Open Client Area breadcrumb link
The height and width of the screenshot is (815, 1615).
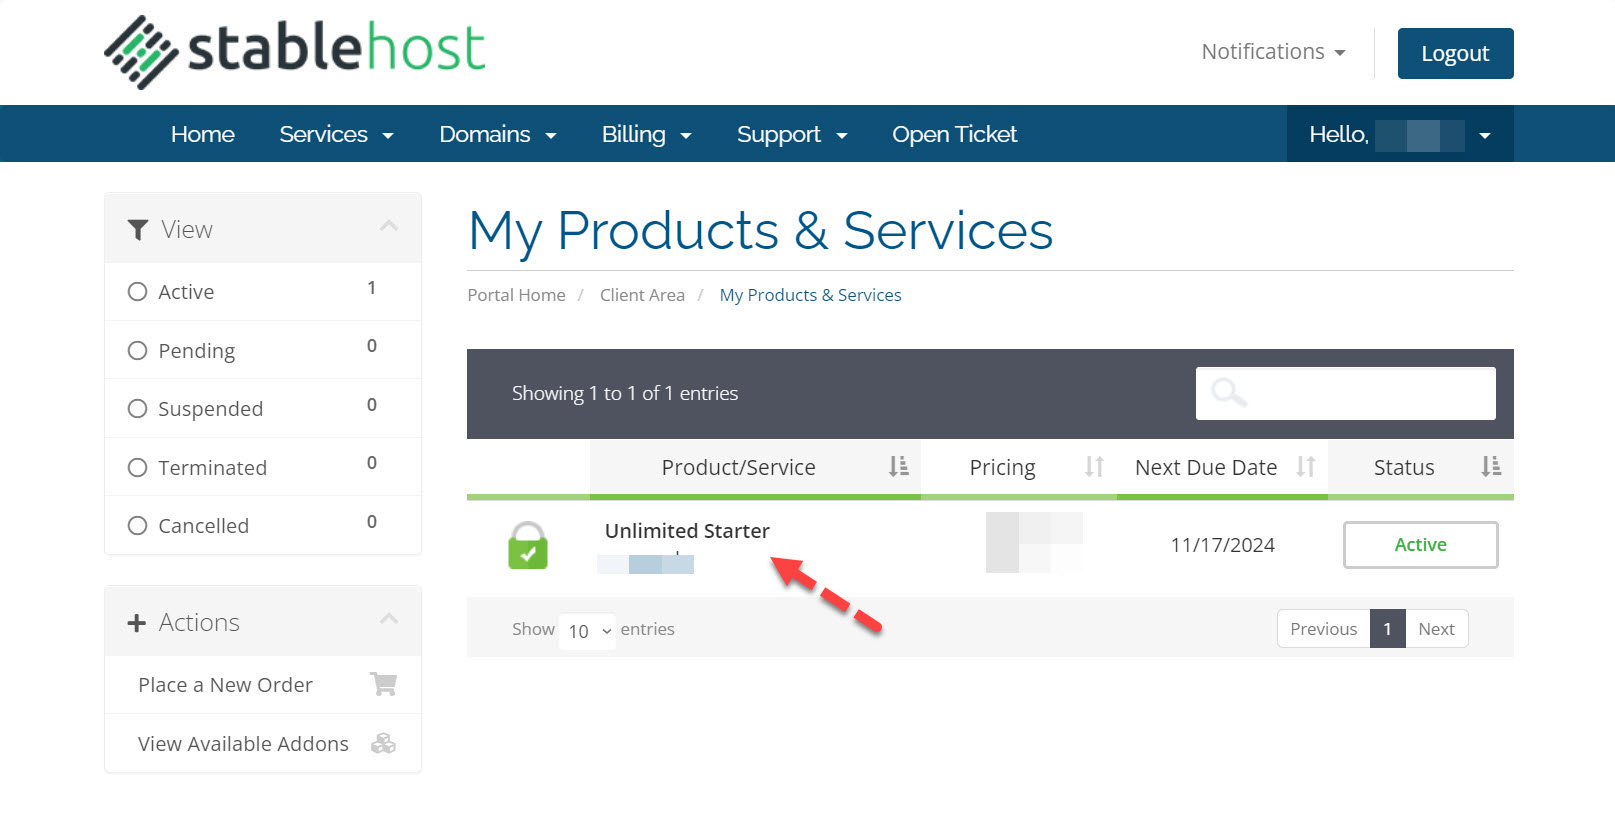point(642,295)
